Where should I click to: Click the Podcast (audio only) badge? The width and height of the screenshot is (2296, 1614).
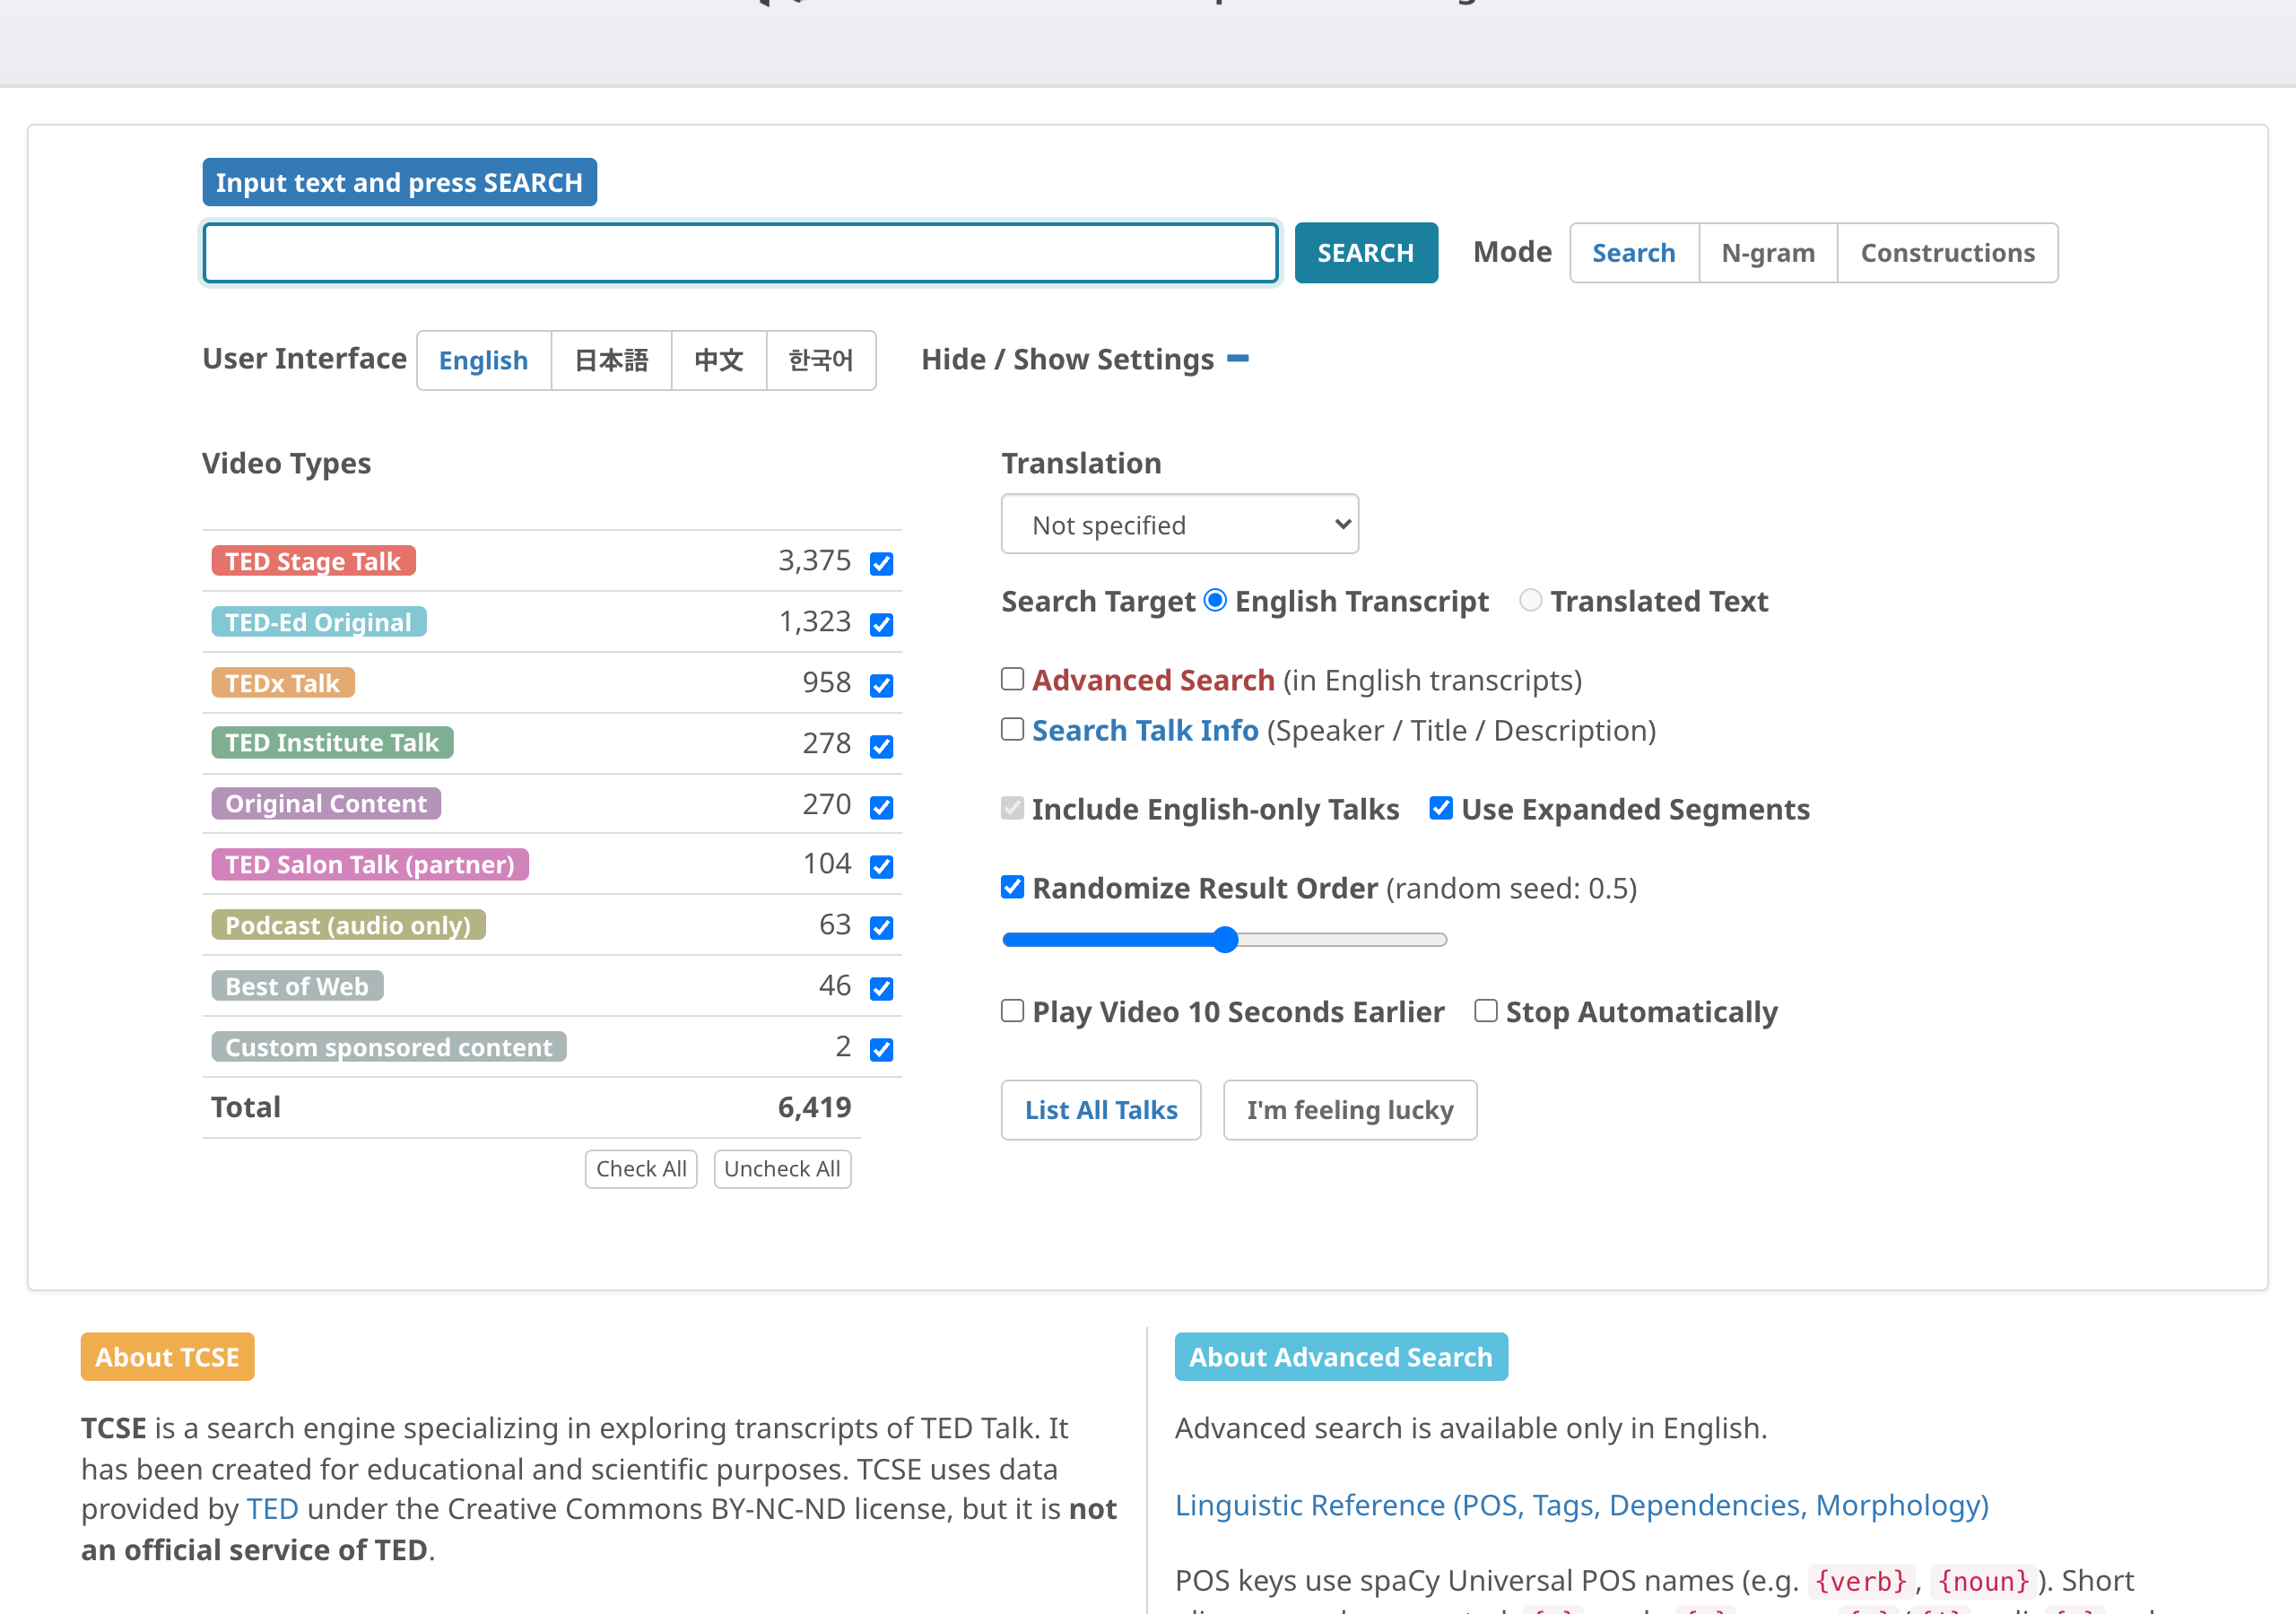(x=347, y=925)
